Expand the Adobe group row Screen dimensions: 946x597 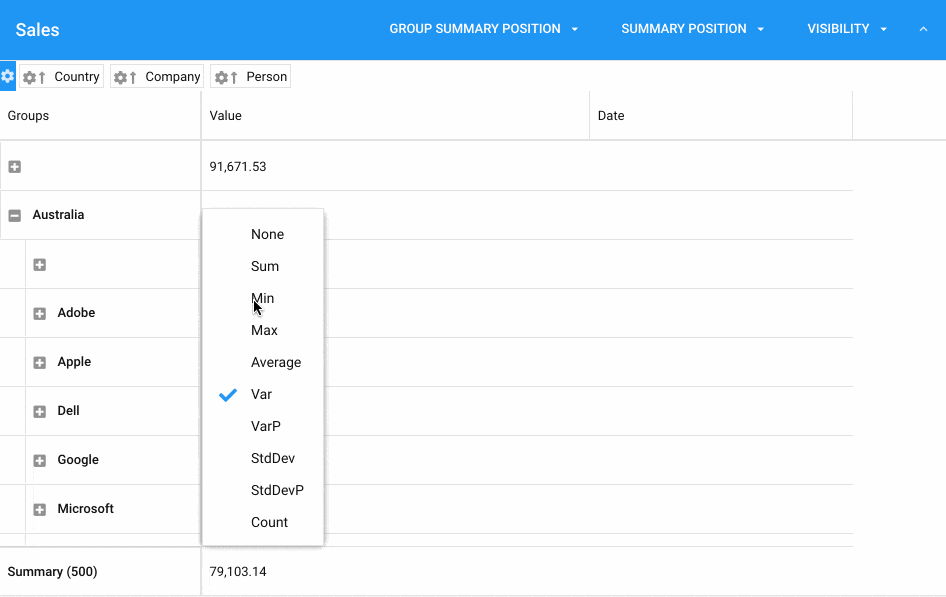click(x=40, y=314)
